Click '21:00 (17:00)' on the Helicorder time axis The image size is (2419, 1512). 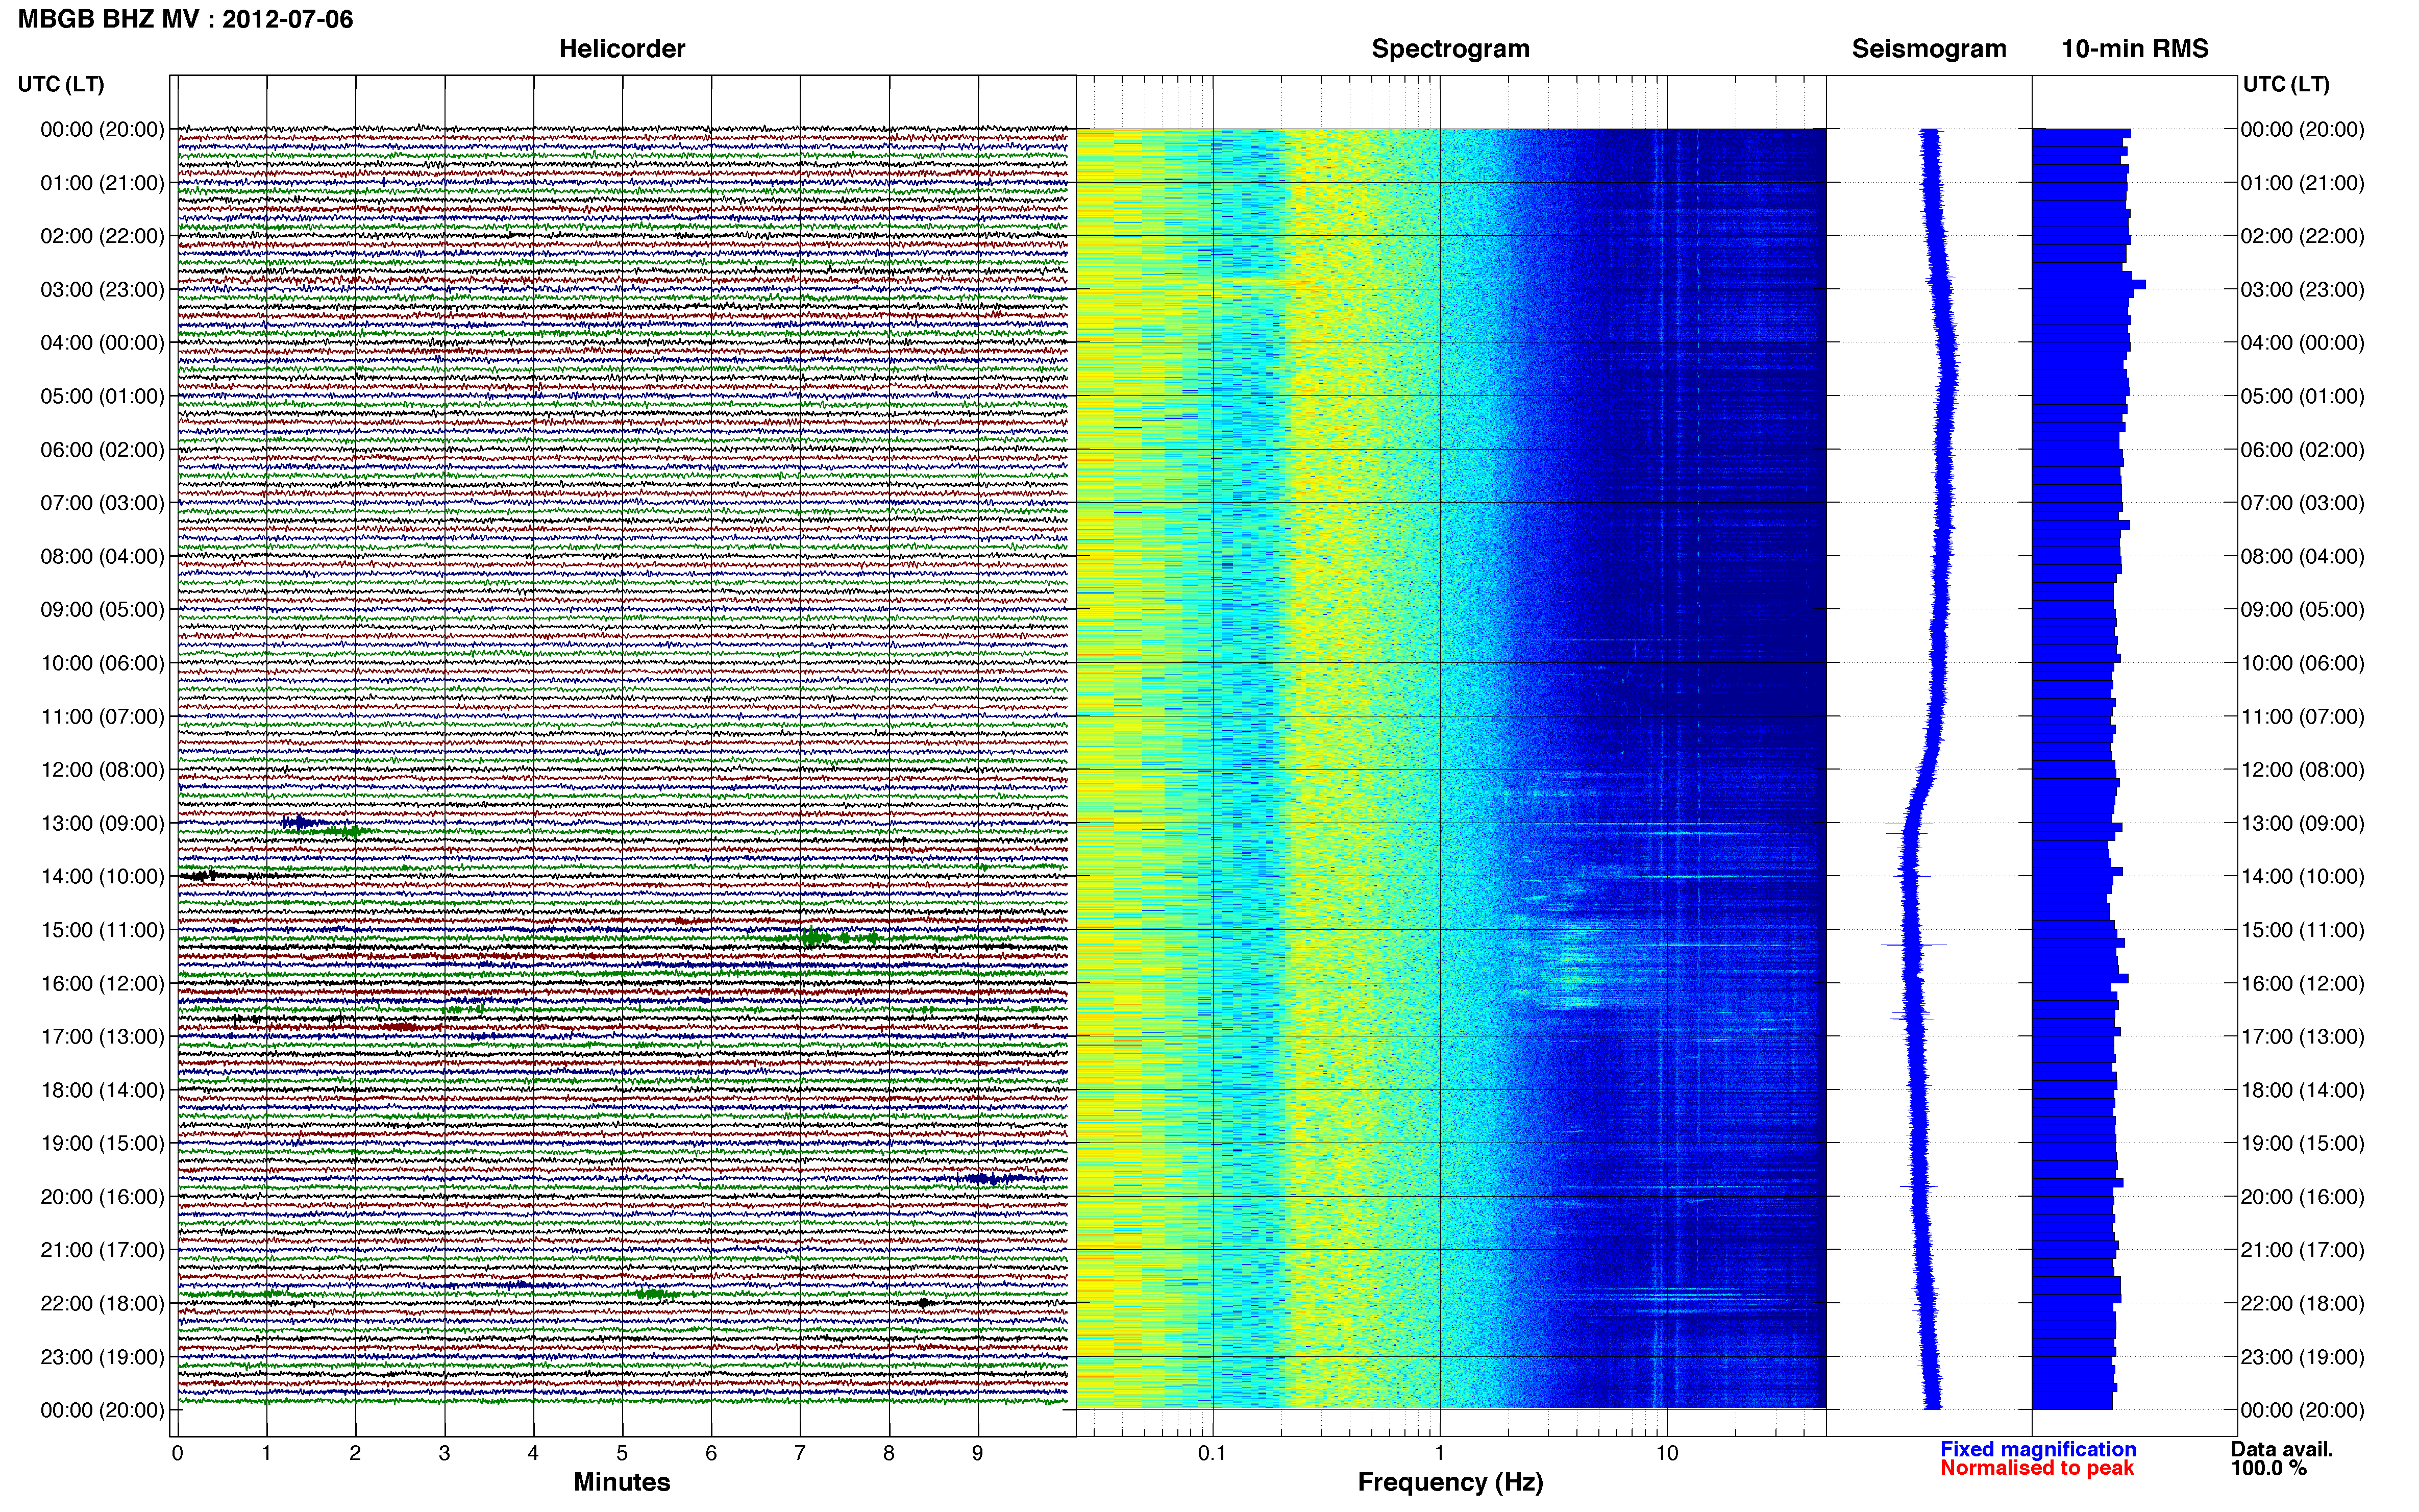tap(102, 1250)
